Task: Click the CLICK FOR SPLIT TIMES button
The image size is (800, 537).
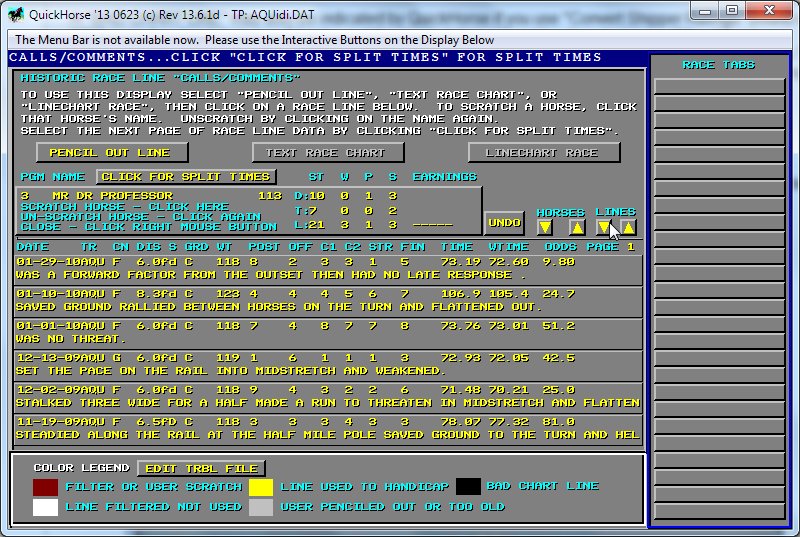Action: pos(185,177)
